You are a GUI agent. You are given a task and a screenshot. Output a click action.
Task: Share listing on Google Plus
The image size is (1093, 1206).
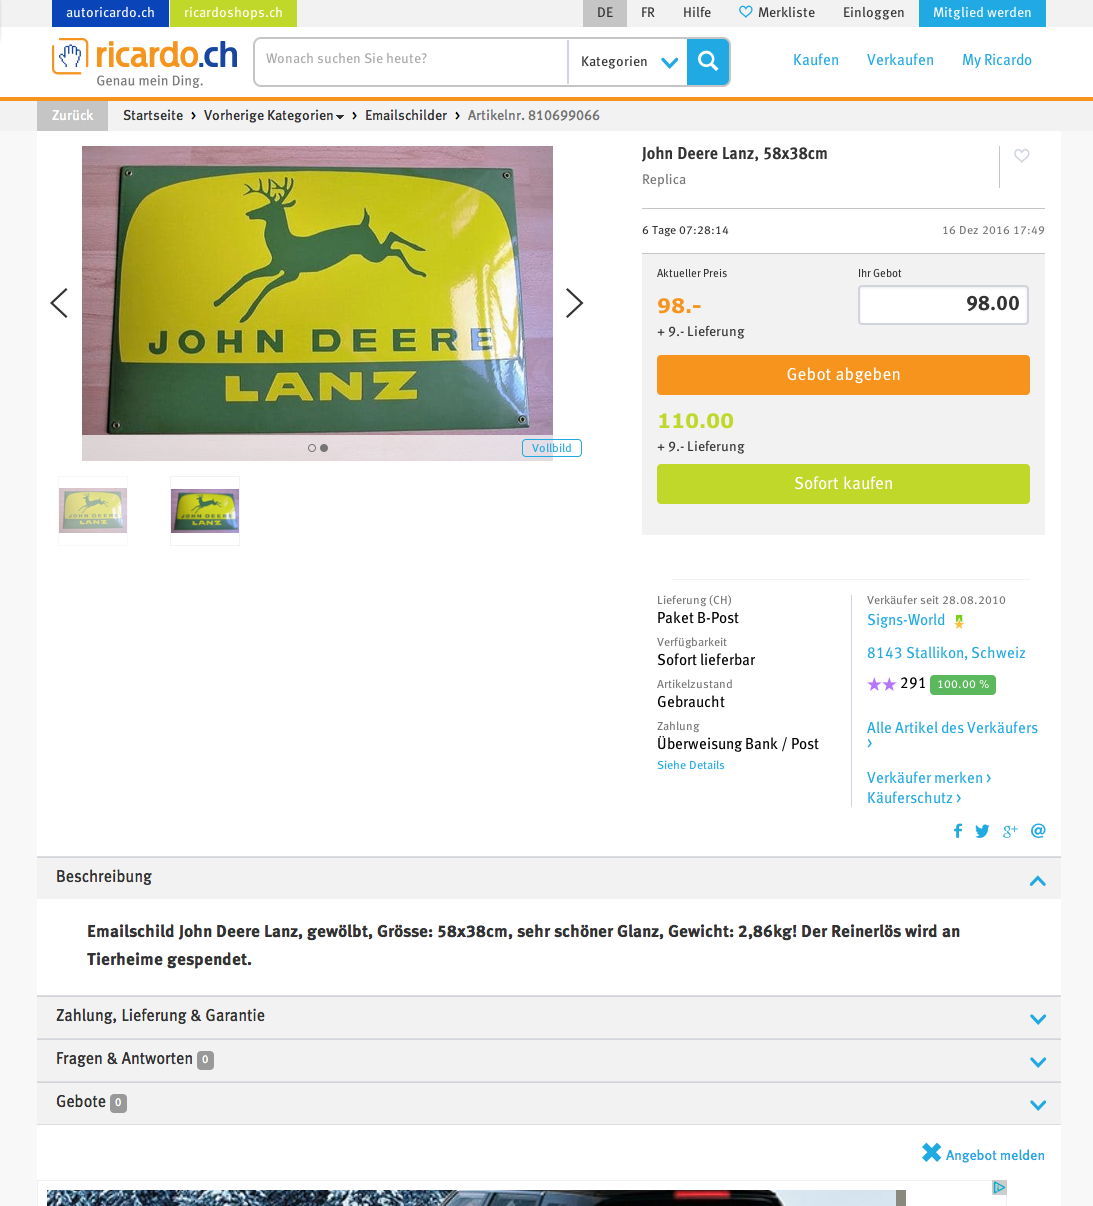point(1010,831)
